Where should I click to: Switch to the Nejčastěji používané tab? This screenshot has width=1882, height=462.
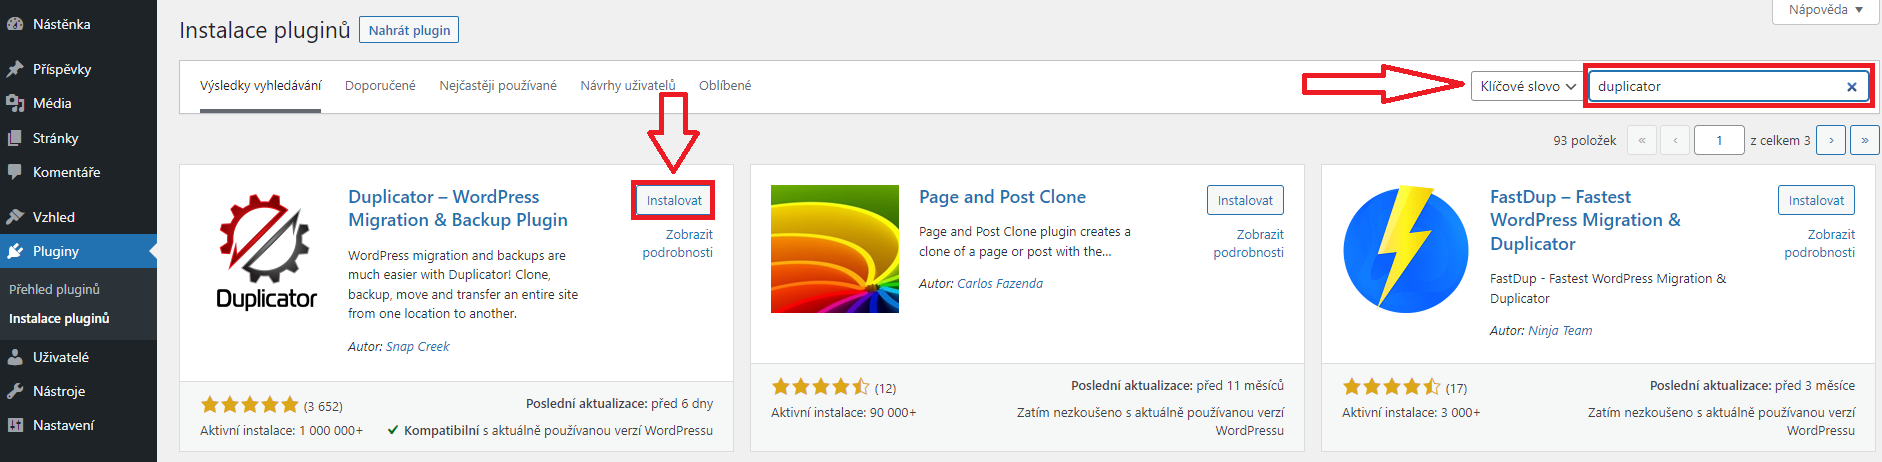498,86
